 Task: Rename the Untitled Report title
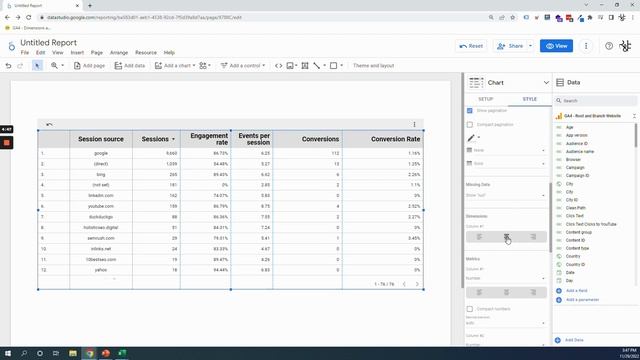tap(49, 42)
